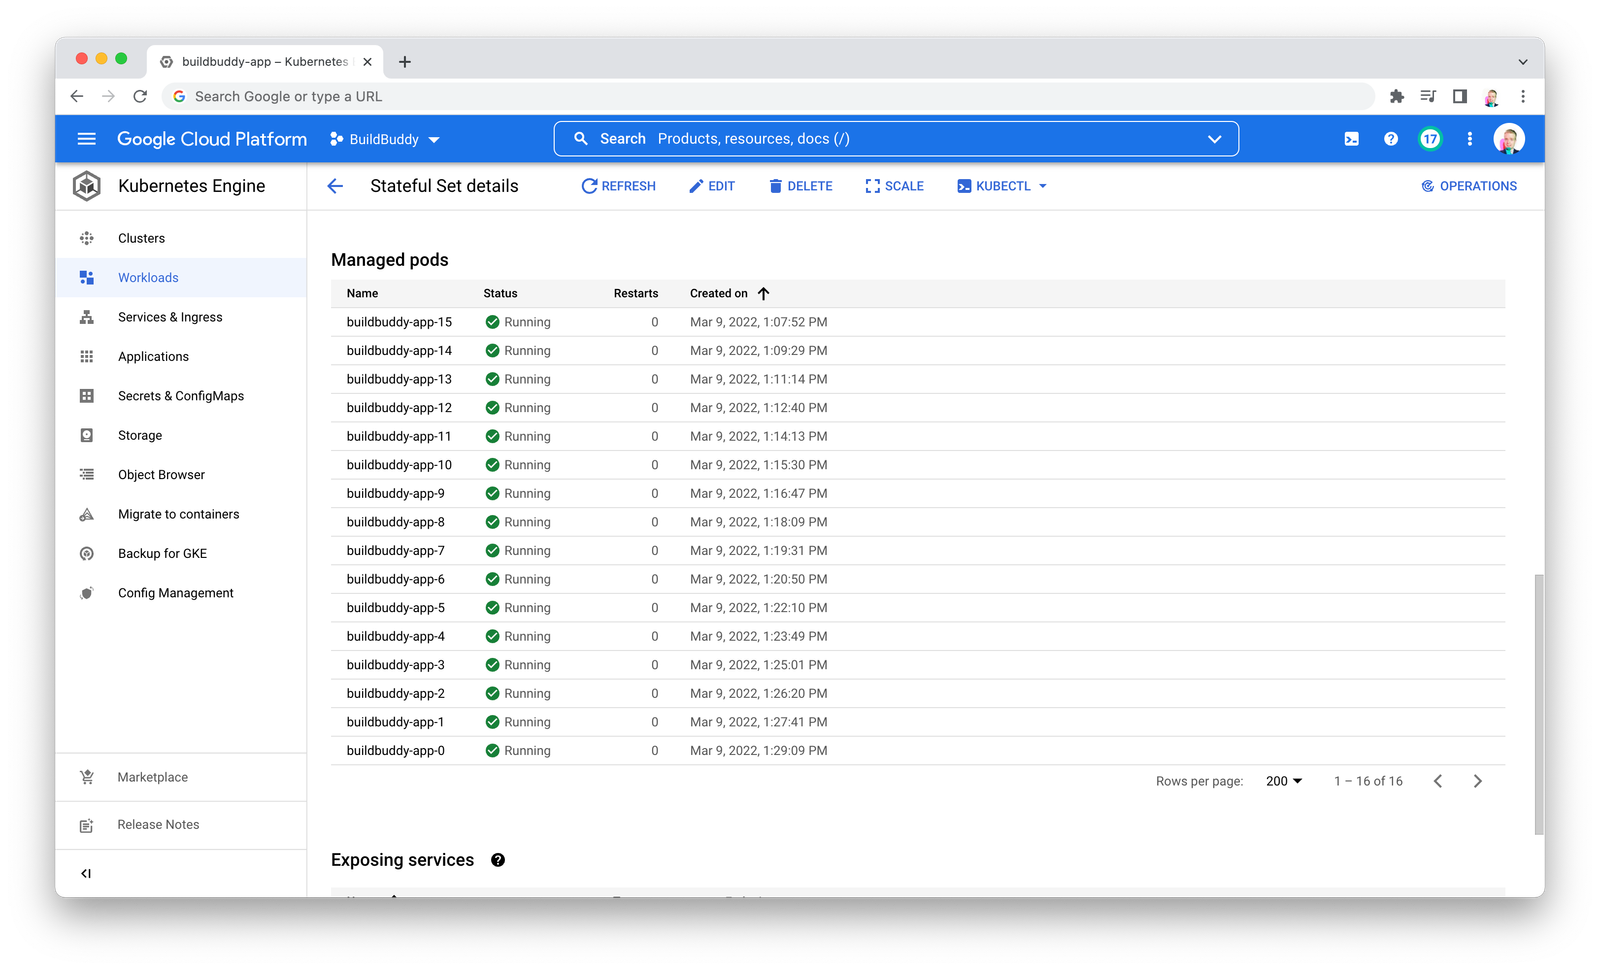1600x970 pixels.
Task: Sort table by Name column header
Action: (x=362, y=293)
